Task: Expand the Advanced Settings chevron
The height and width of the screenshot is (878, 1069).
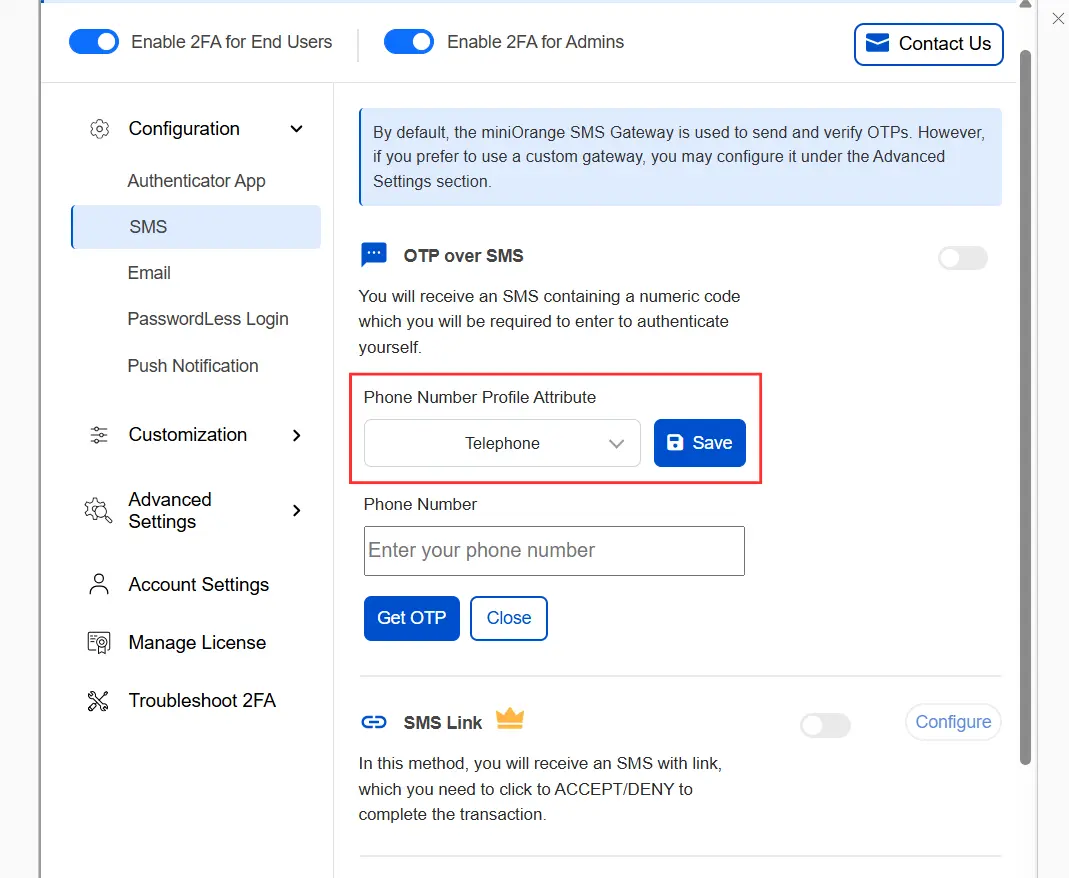Action: [x=297, y=510]
